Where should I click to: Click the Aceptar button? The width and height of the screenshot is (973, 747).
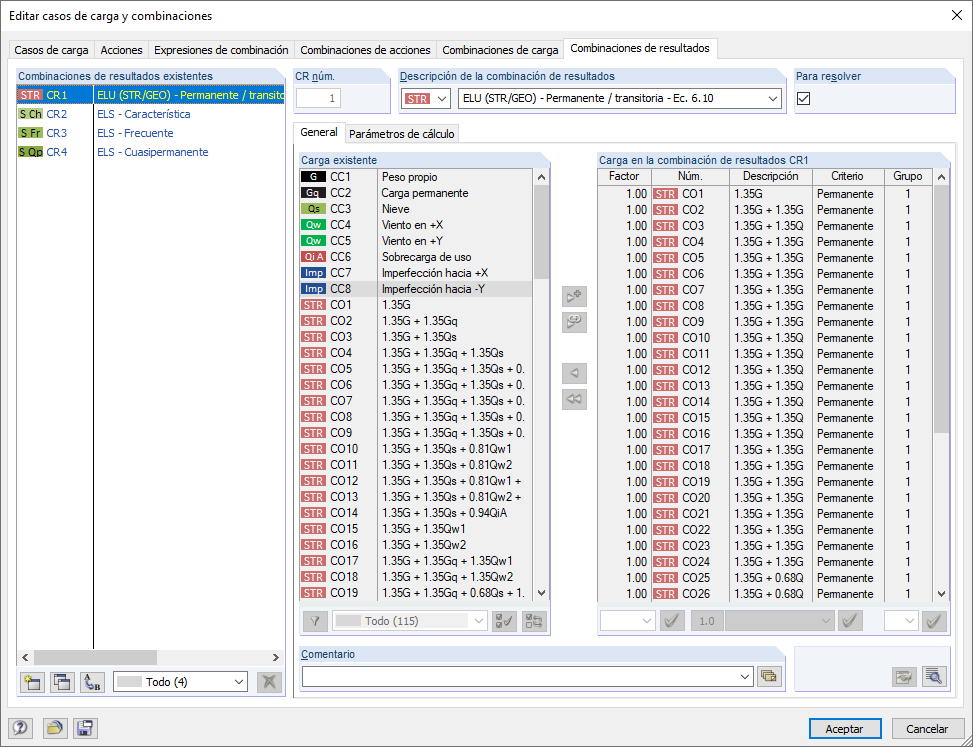click(x=845, y=729)
